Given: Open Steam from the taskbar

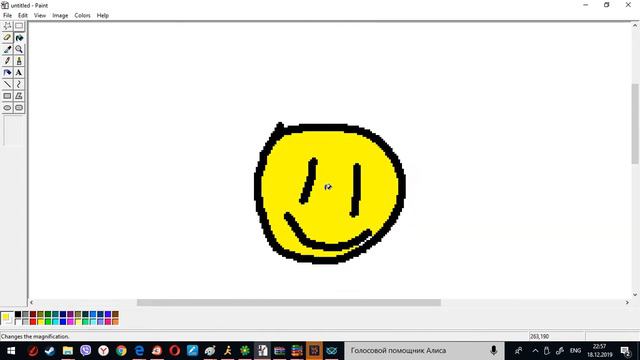Looking at the screenshot, I should click(x=50, y=351).
